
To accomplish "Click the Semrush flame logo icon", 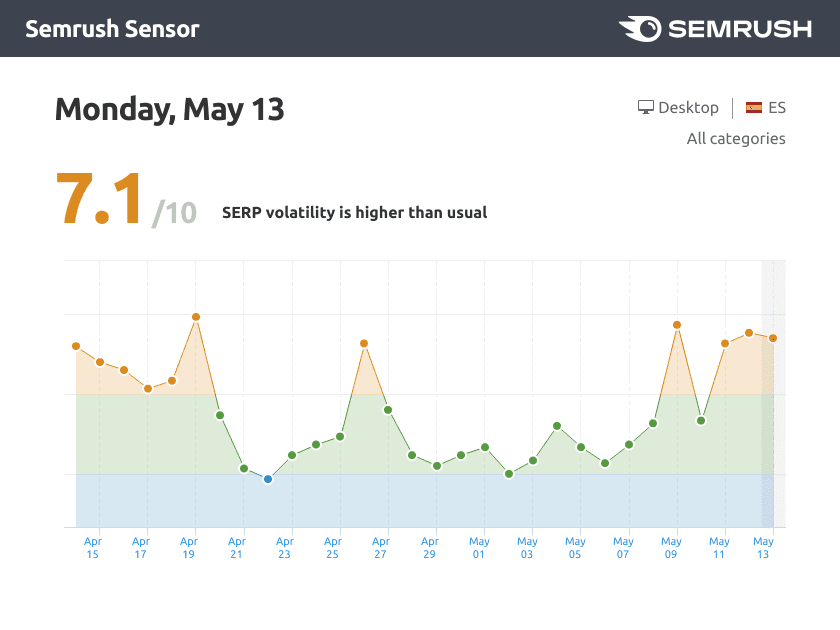I will tap(640, 28).
